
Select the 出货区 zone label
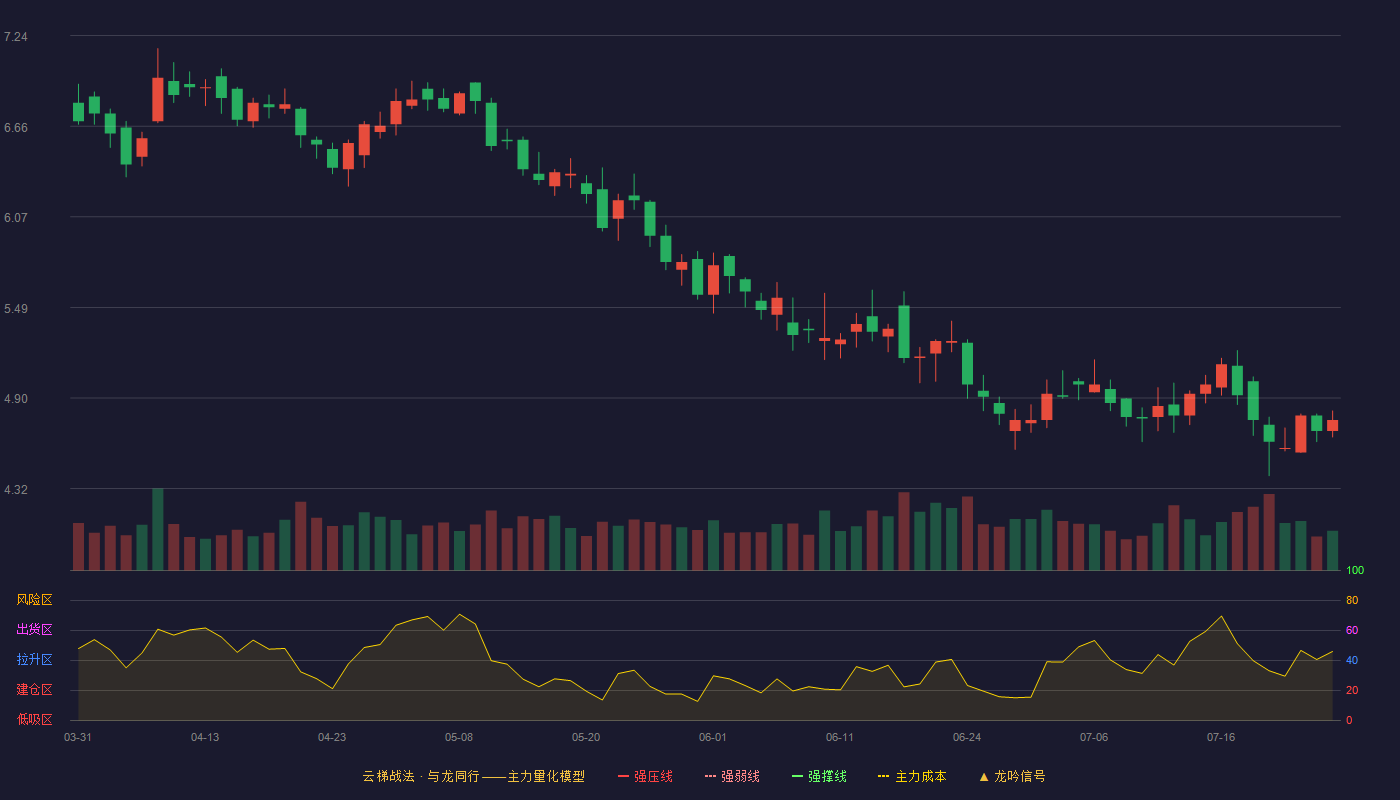(x=34, y=630)
